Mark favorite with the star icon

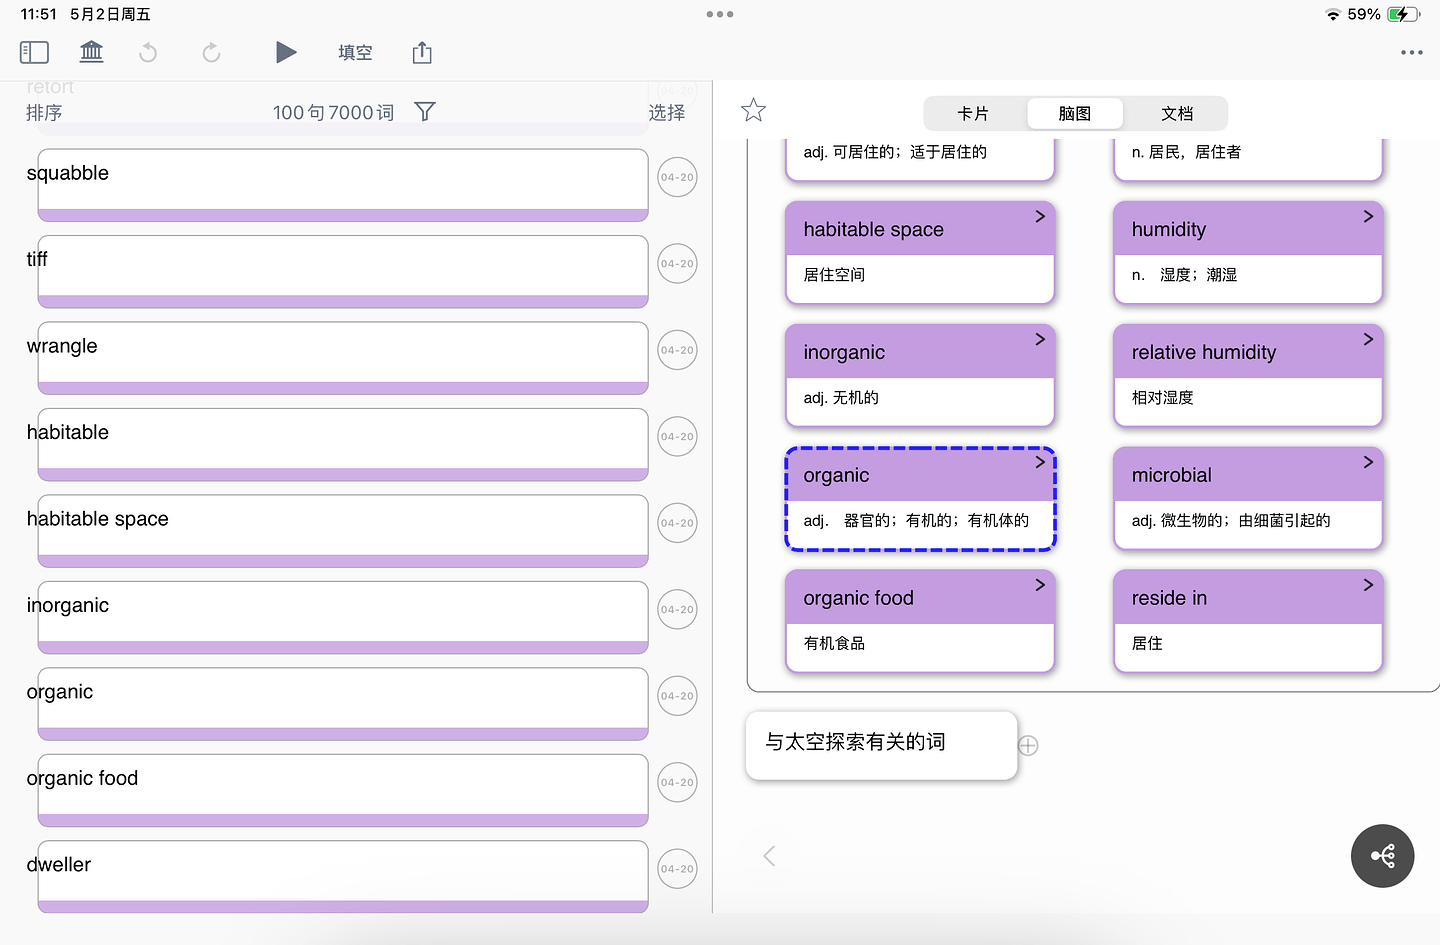click(x=753, y=110)
